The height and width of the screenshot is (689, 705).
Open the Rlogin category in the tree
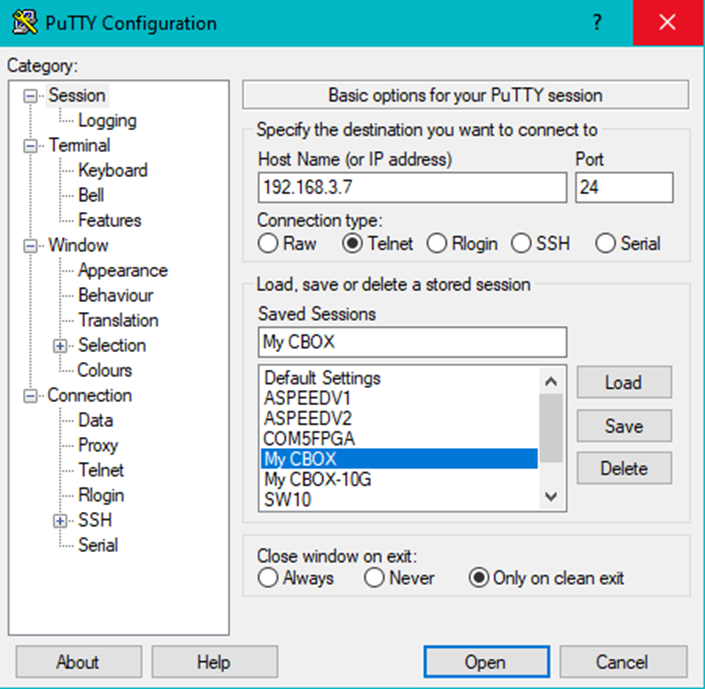(101, 496)
